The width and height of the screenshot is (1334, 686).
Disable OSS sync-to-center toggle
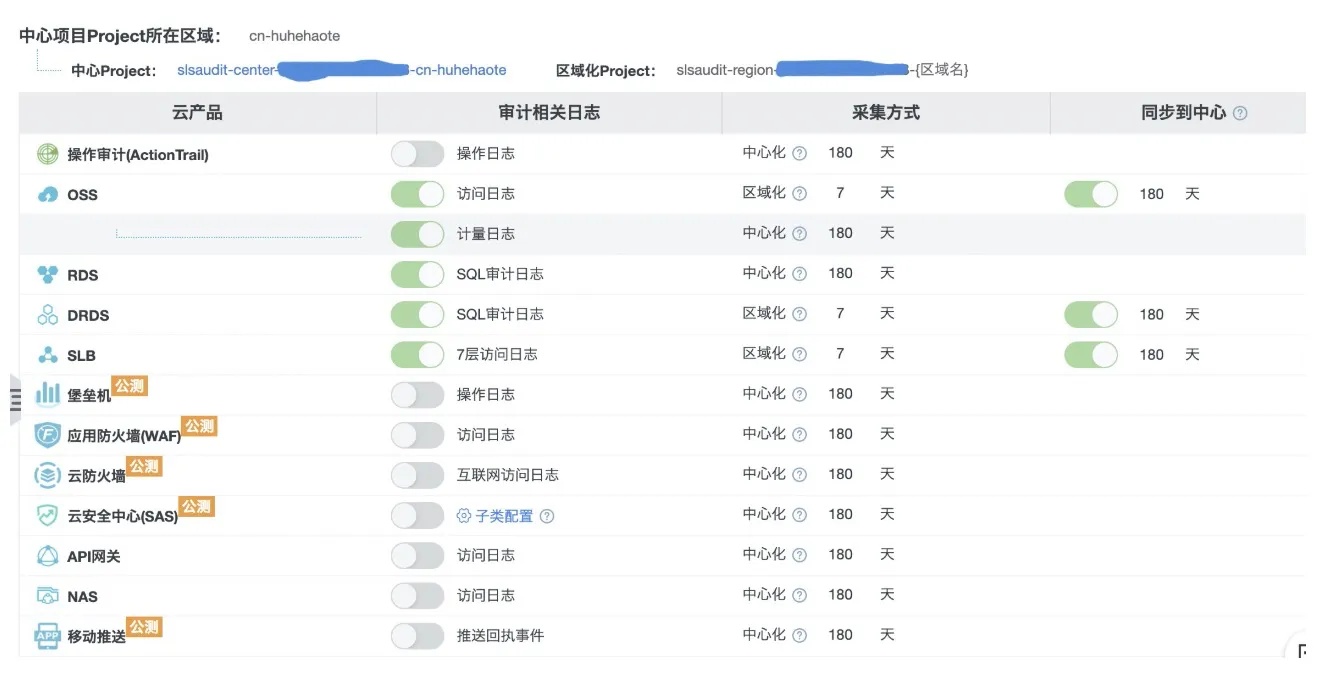tap(1091, 194)
